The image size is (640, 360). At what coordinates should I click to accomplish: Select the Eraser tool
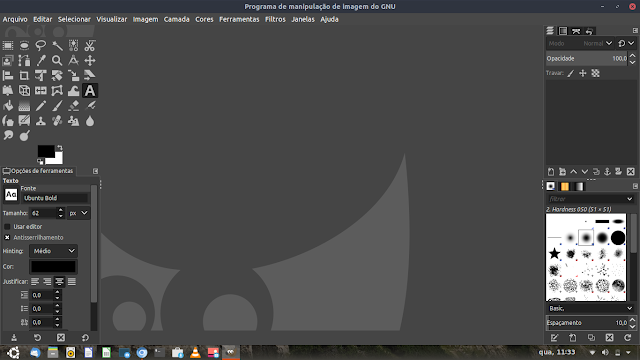coord(73,106)
